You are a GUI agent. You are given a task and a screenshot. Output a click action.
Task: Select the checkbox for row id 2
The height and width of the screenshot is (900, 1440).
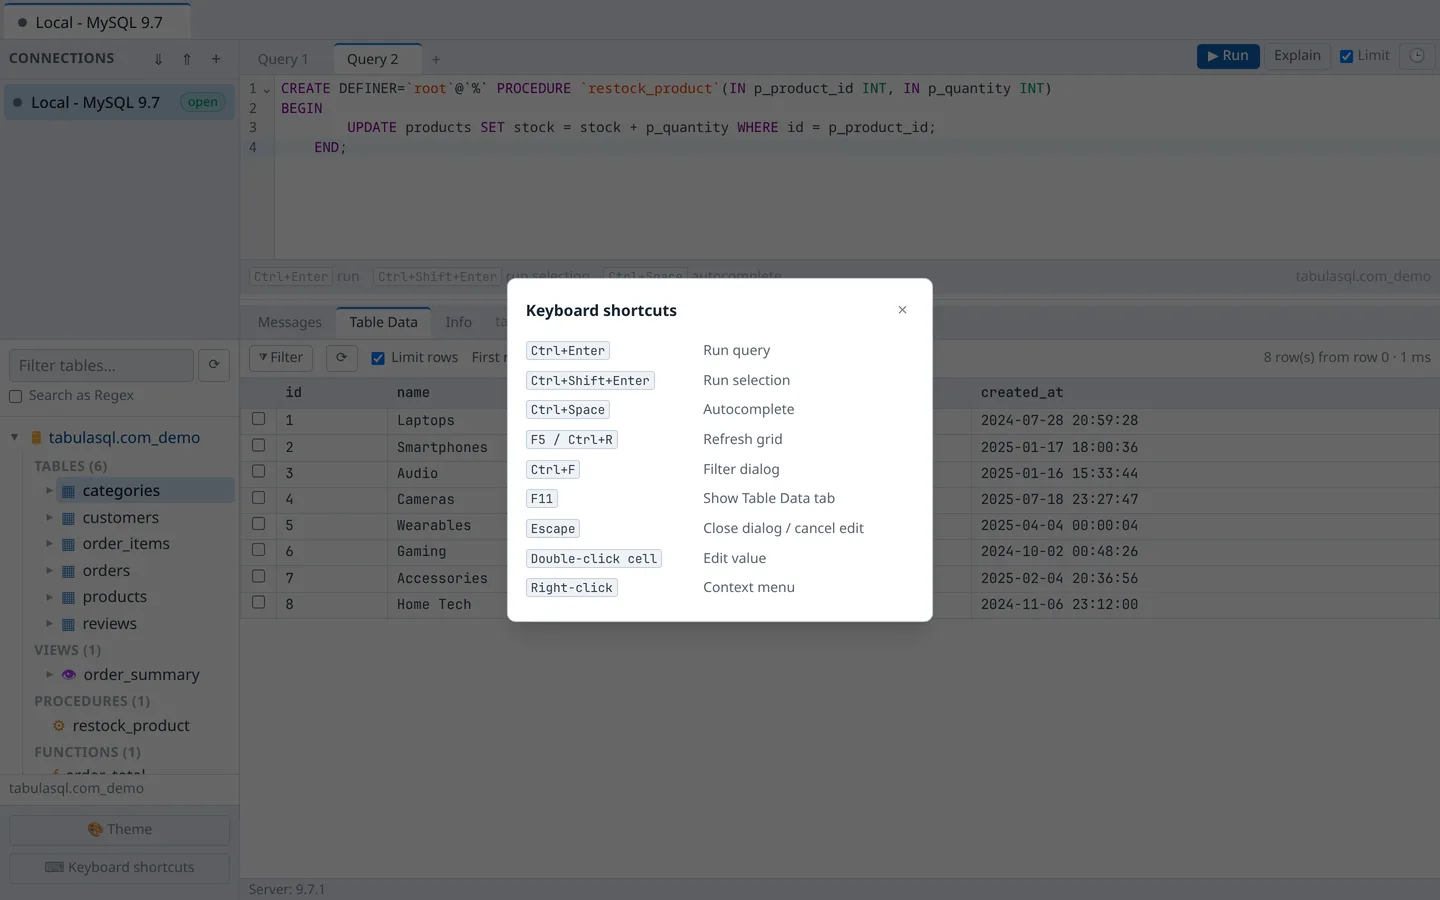(x=258, y=445)
